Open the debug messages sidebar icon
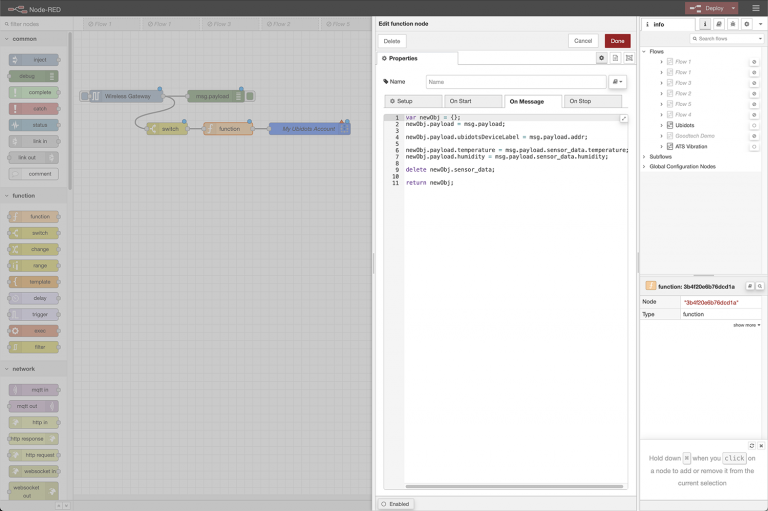 coord(733,24)
